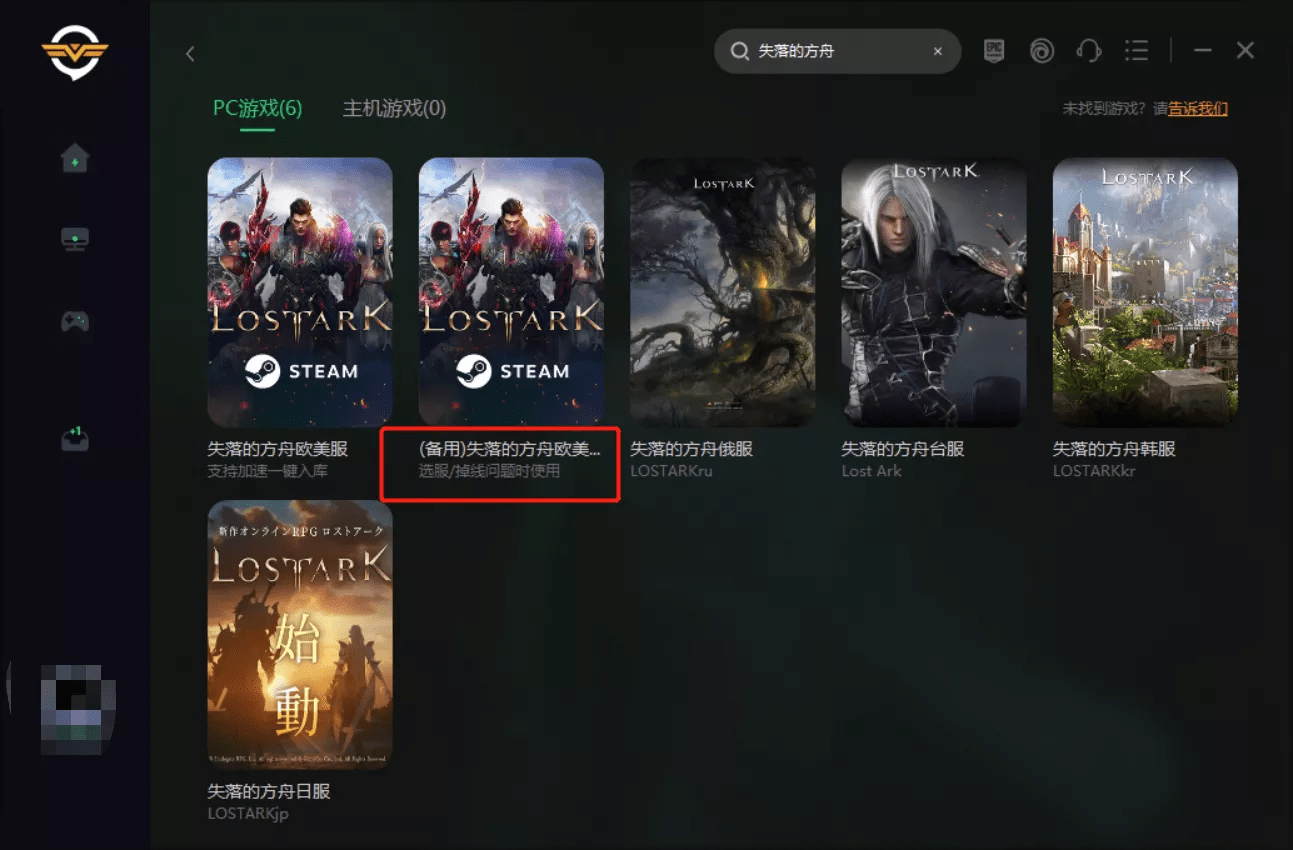This screenshot has height=850, width=1293.
Task: Open the gamepad icon in the sidebar
Action: [75, 322]
